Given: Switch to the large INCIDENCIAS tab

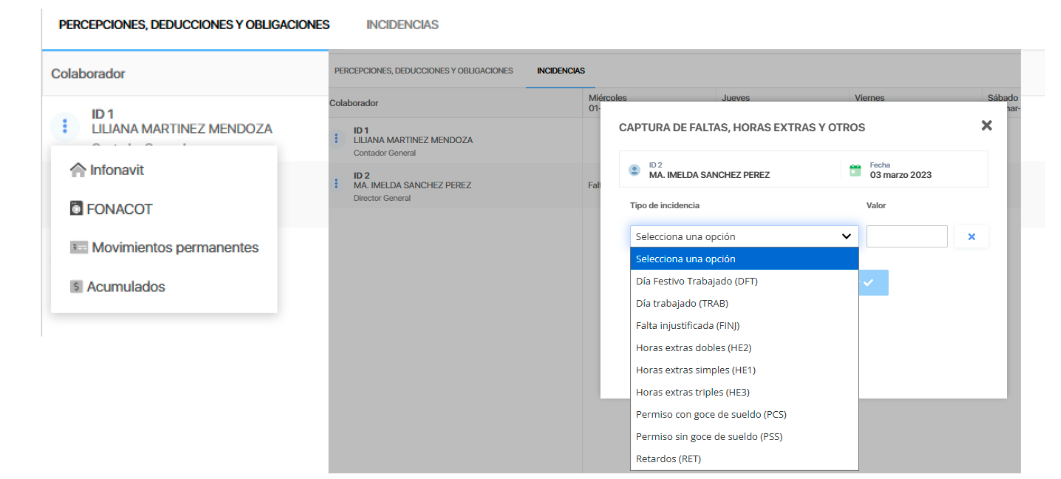Looking at the screenshot, I should [x=402, y=24].
